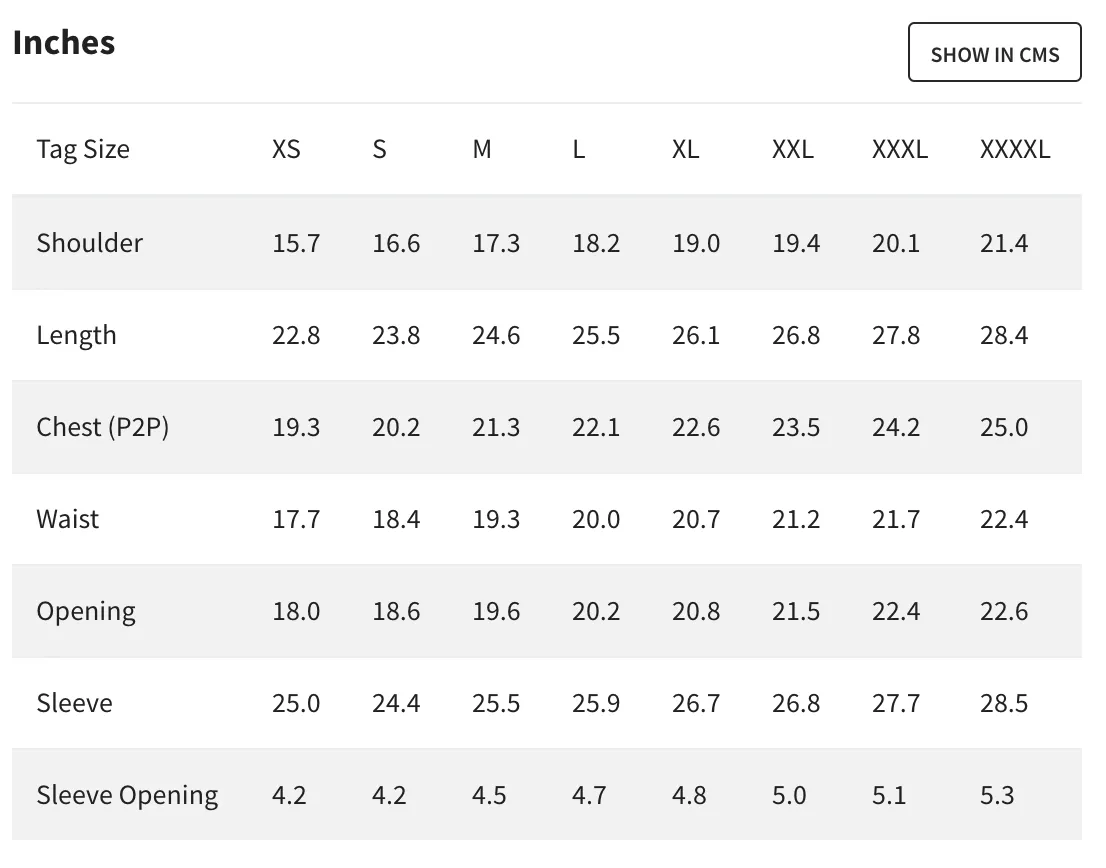
Task: Click the Inches heading
Action: point(64,42)
